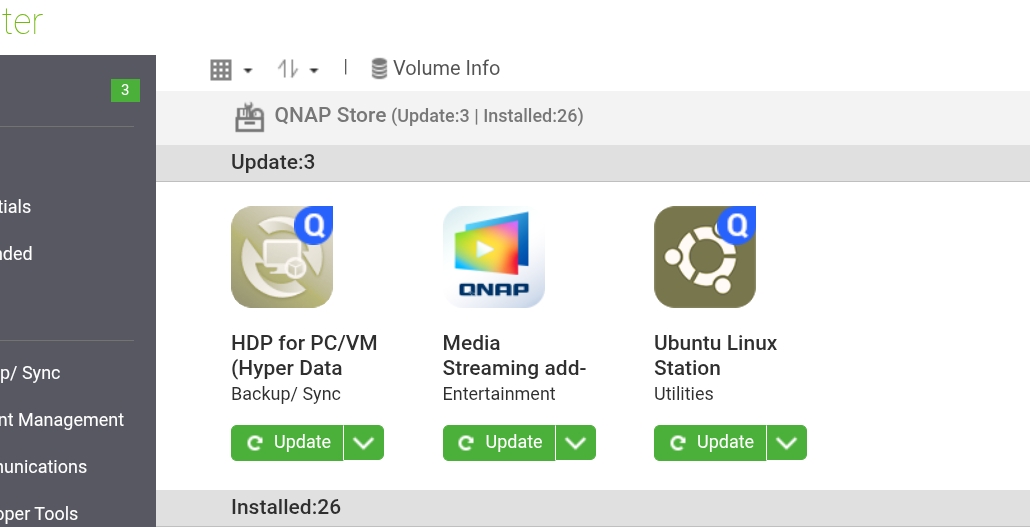The image size is (1030, 527).
Task: Click the Ubuntu Linux Station title
Action: [715, 355]
